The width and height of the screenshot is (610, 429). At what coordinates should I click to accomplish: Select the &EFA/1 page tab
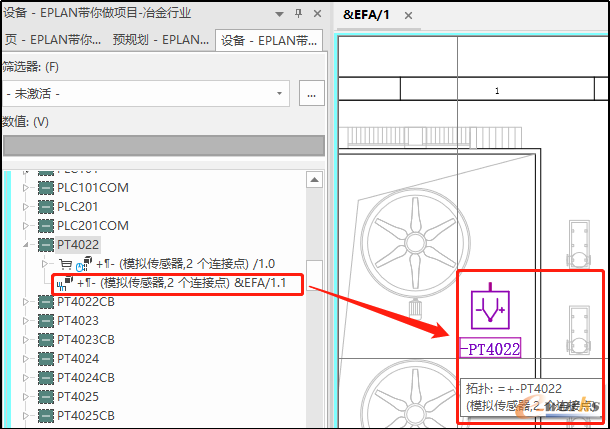coord(366,15)
